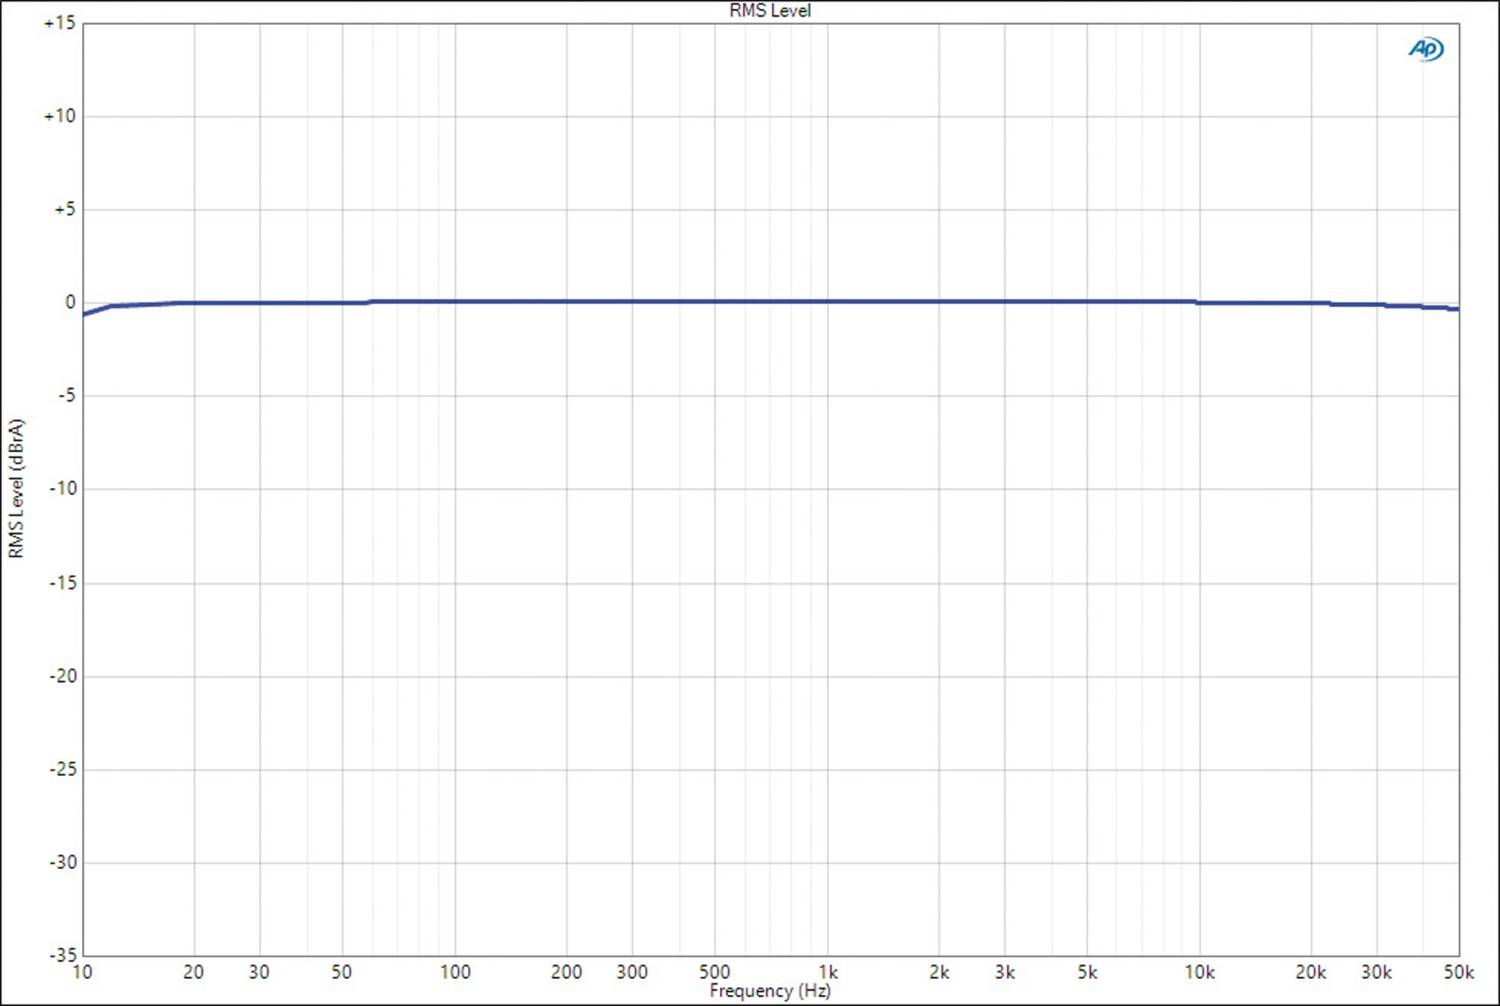Screen dimensions: 1500x1006
Task: Click the blue response trace at 1k
Action: click(827, 301)
